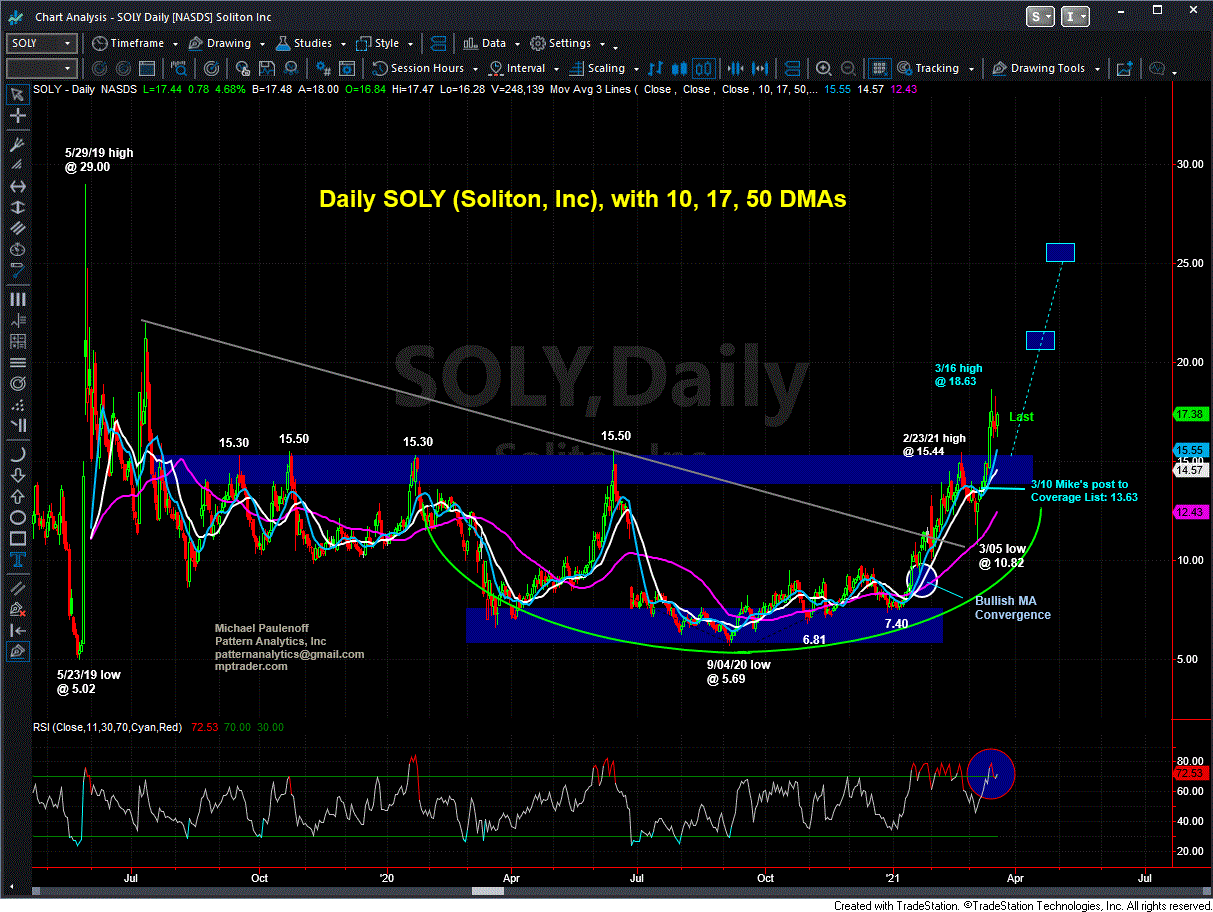Choose the arc drawing tool
Screen dimensions: 1213x912
click(x=17, y=455)
